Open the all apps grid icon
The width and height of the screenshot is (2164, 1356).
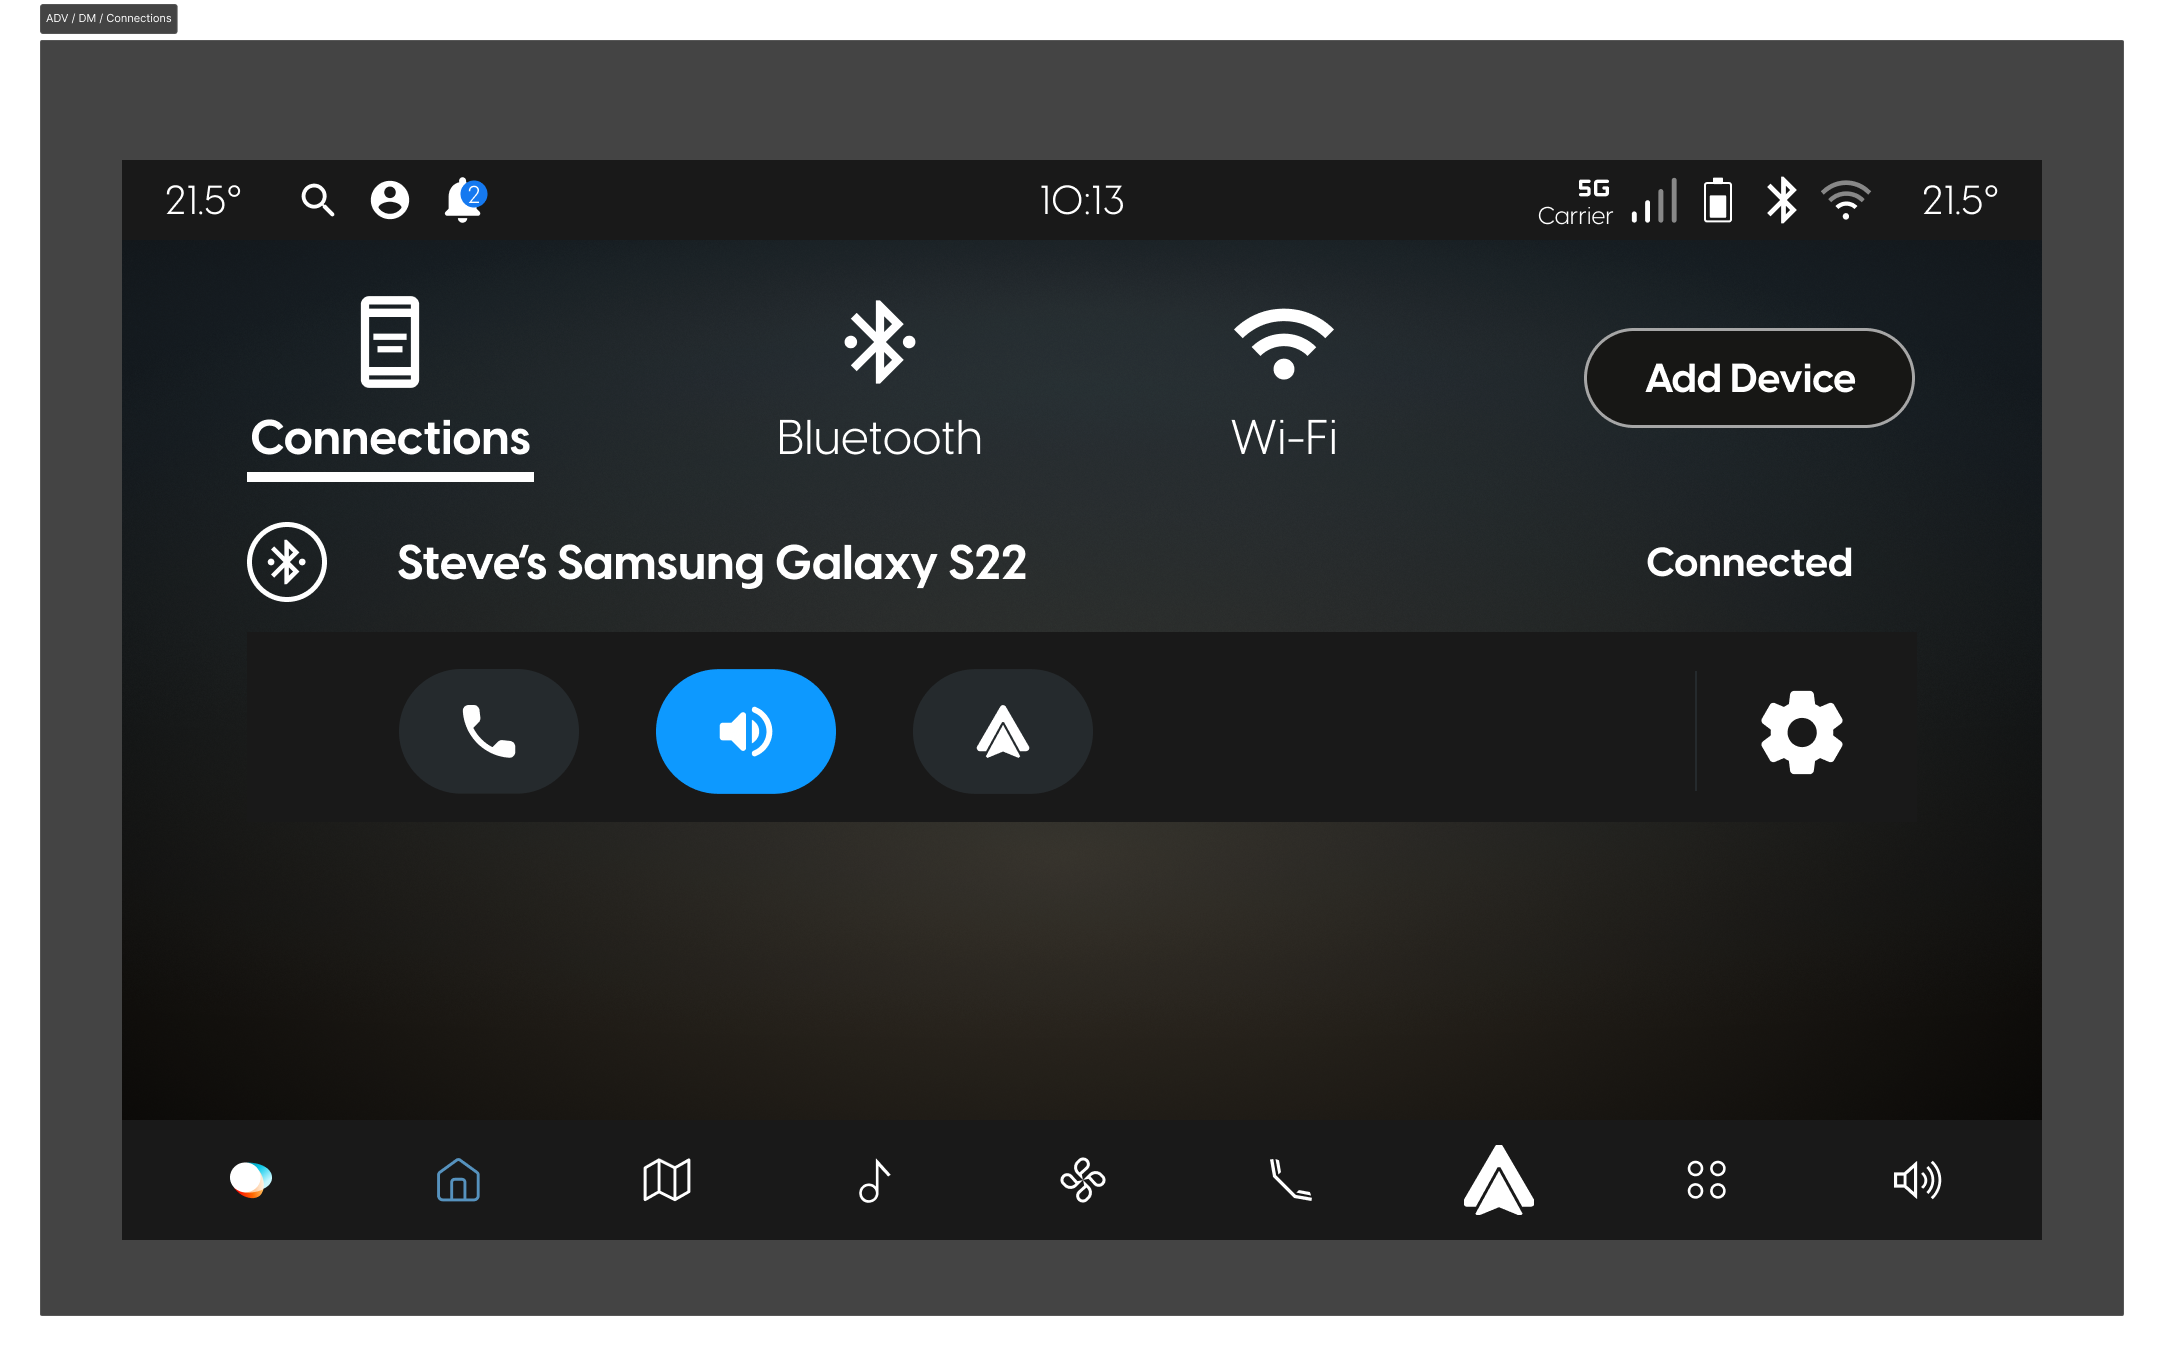click(1706, 1180)
